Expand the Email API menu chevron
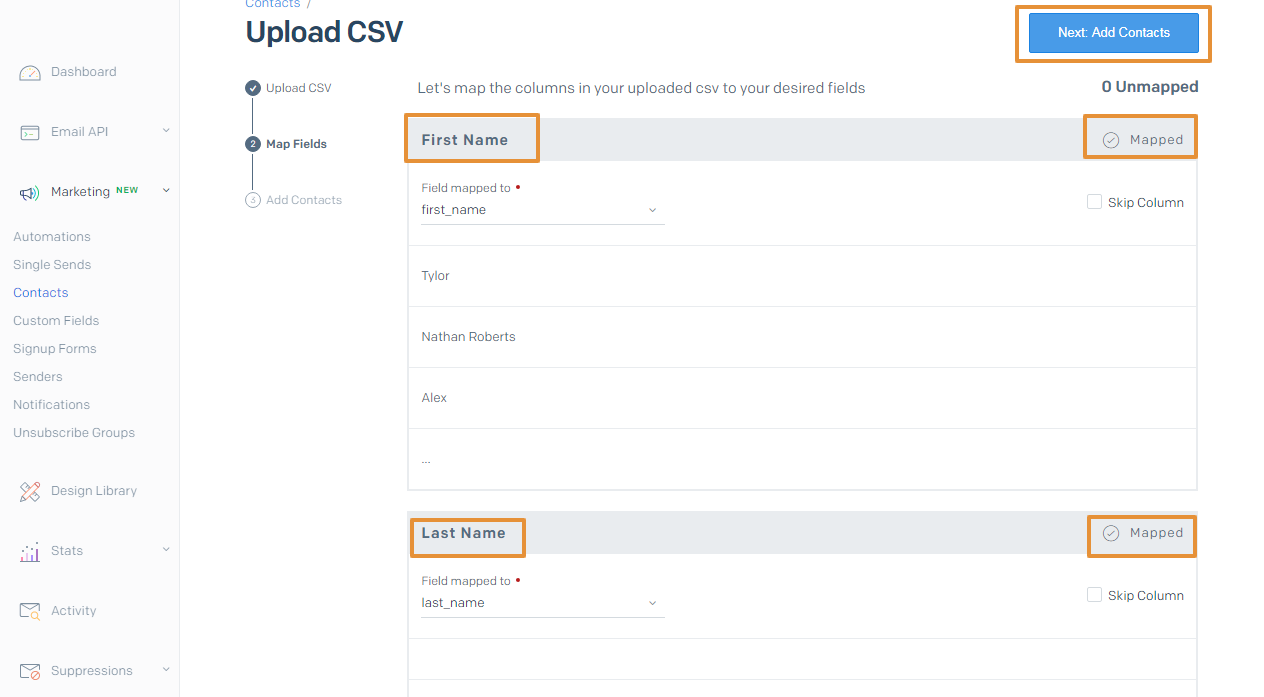Image resolution: width=1264 pixels, height=697 pixels. (x=166, y=131)
